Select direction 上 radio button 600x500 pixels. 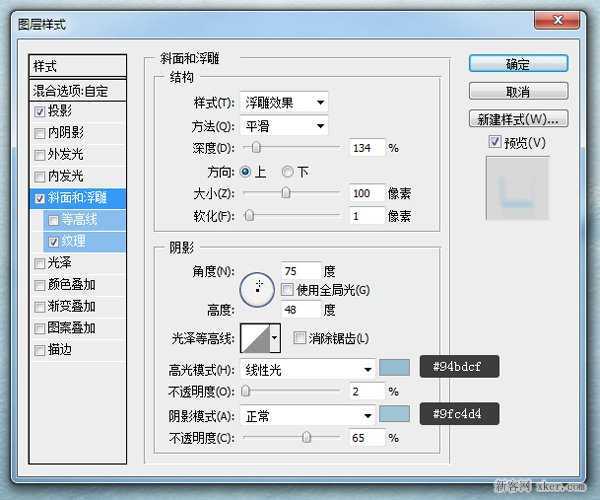coord(245,172)
